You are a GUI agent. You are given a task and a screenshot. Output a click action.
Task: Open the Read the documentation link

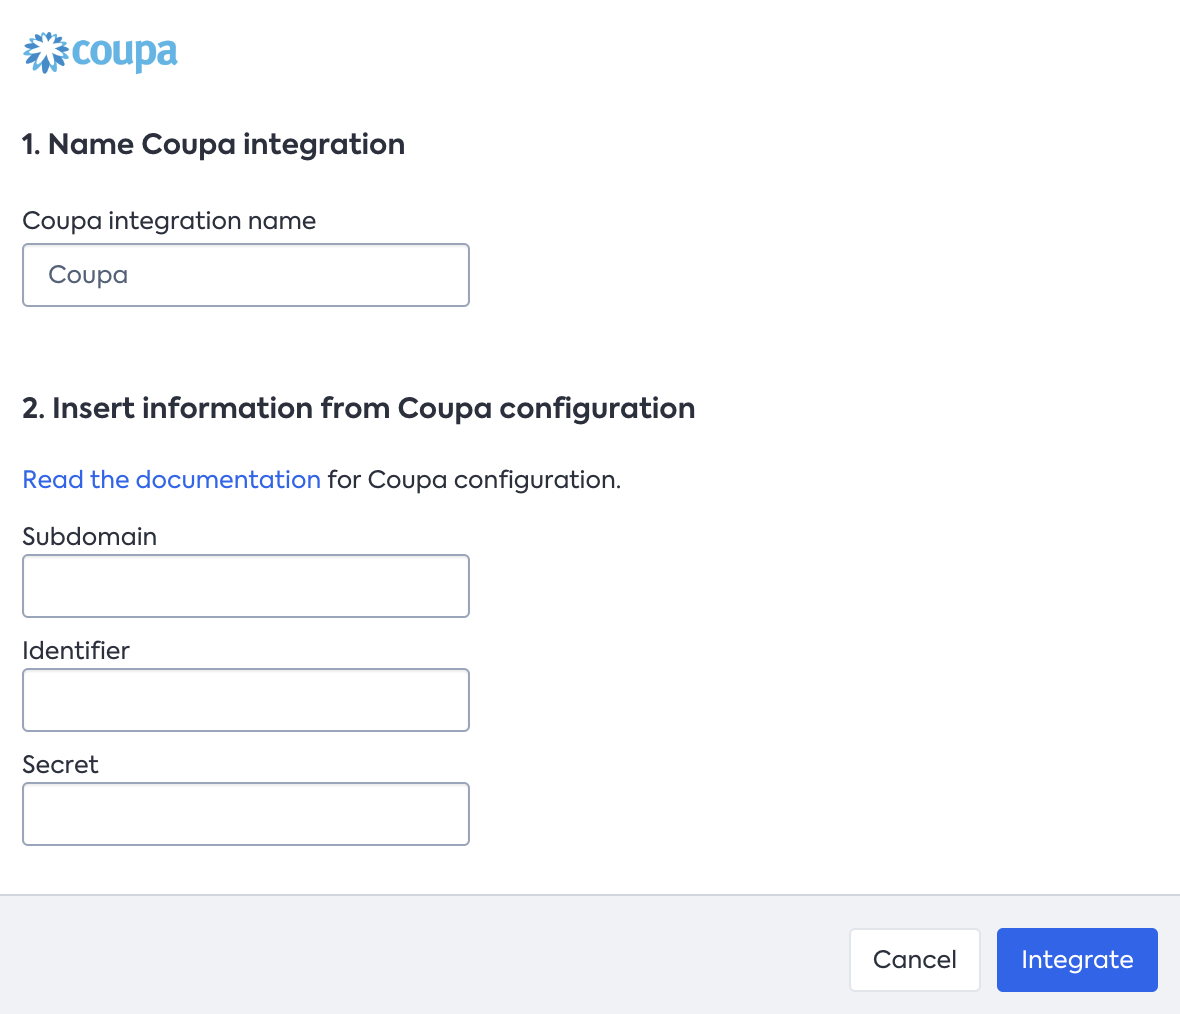[172, 480]
